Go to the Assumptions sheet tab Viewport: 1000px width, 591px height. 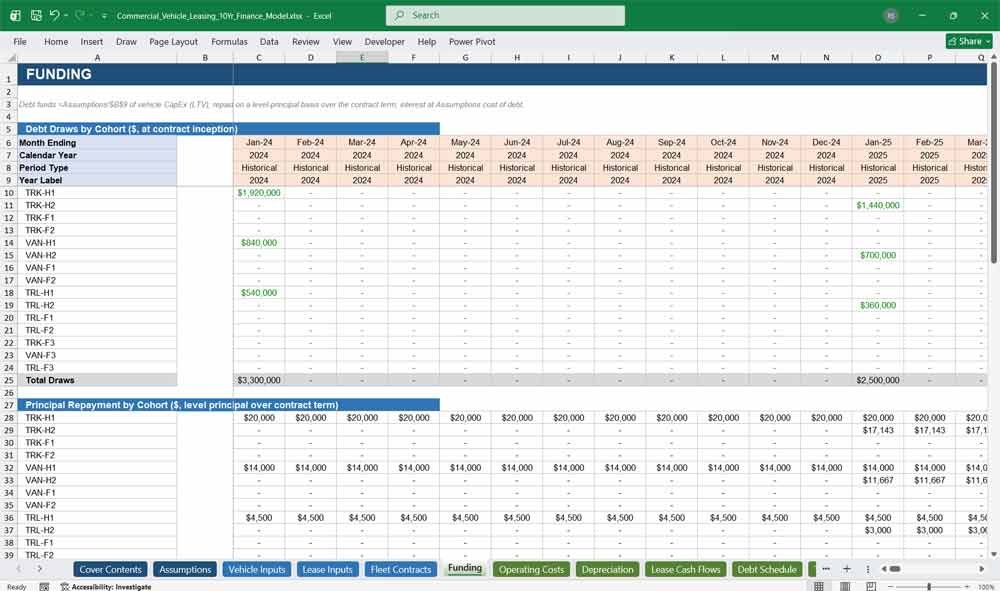coord(185,569)
